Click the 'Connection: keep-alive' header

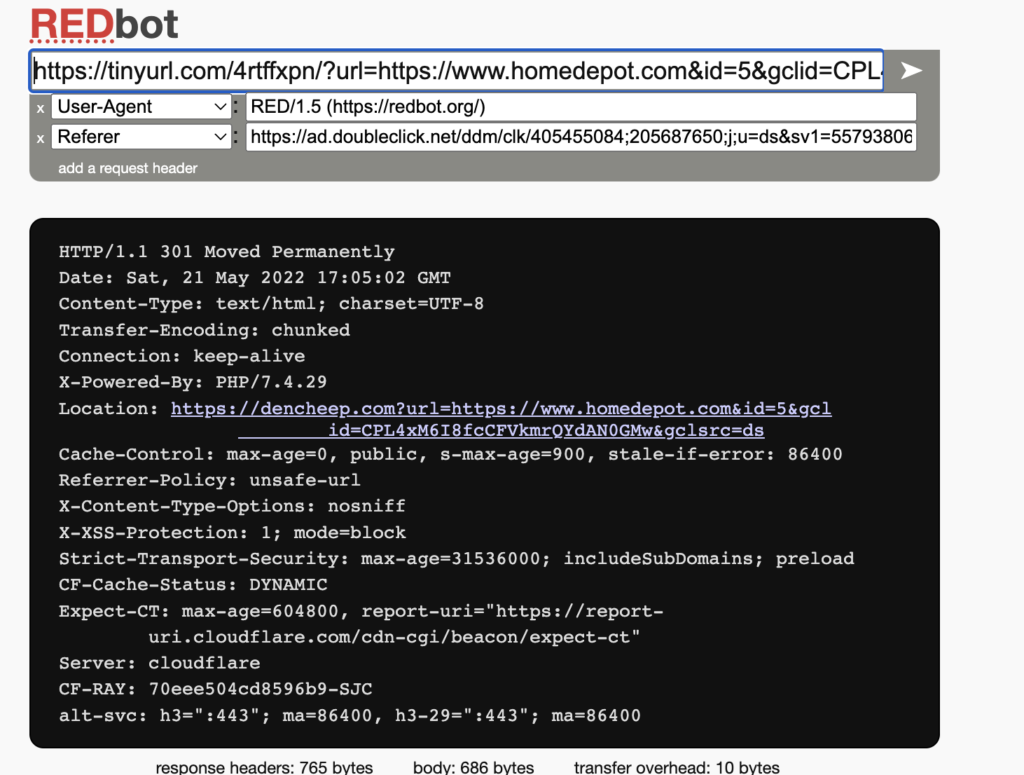tap(182, 356)
